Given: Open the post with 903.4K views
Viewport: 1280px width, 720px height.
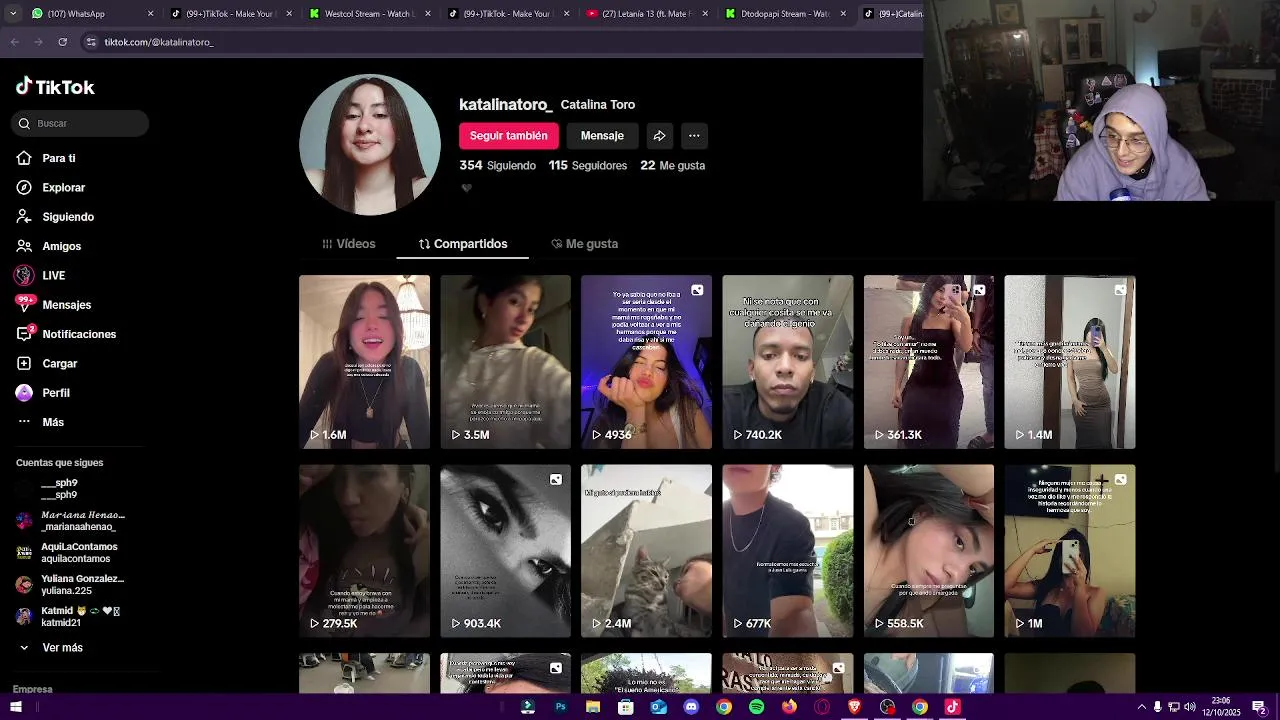Looking at the screenshot, I should pos(505,551).
